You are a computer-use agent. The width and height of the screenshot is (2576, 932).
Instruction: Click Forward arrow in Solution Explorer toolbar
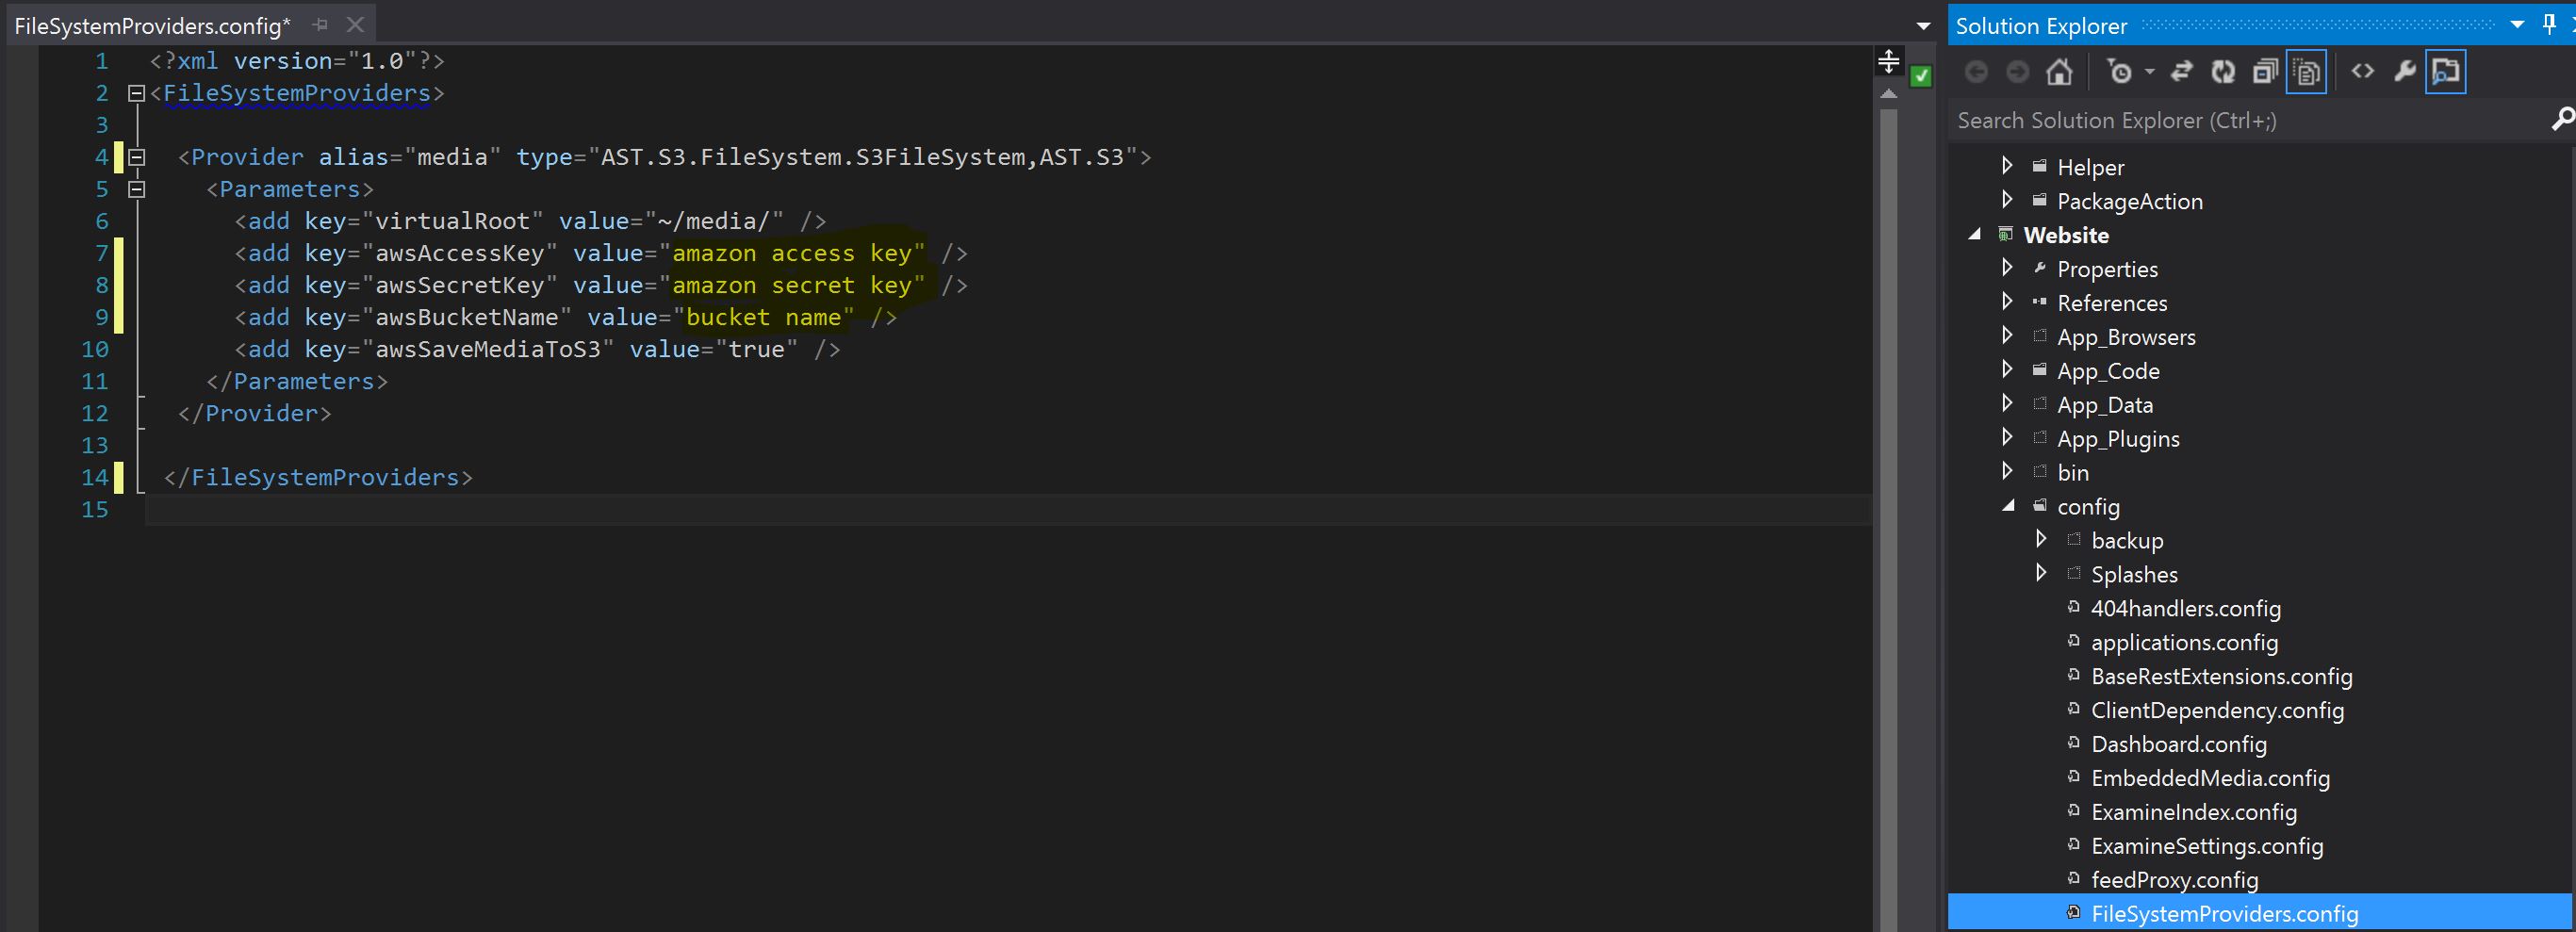pyautogui.click(x=2018, y=72)
